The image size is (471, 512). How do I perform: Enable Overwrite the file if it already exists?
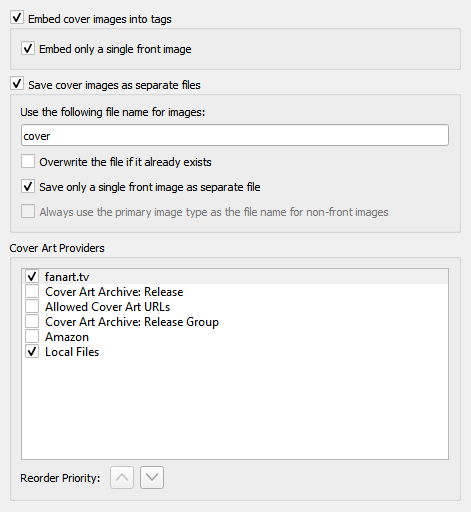tap(28, 161)
